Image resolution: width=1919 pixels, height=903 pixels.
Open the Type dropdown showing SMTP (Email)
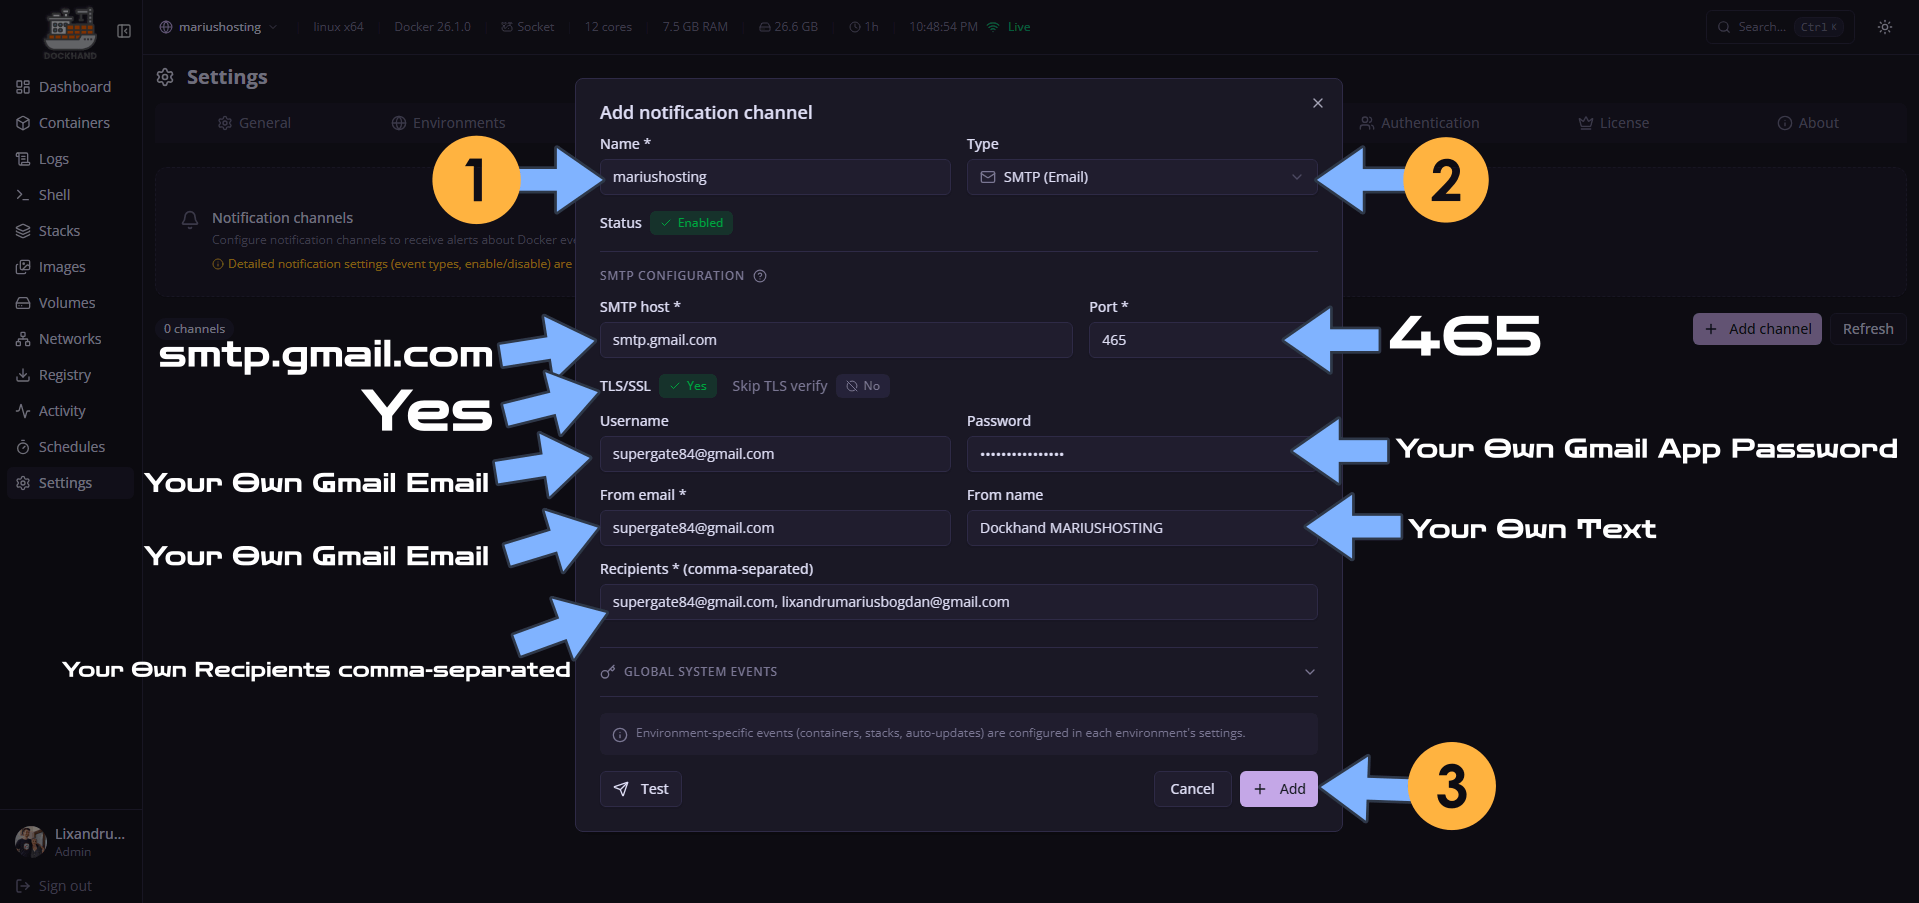(1140, 176)
